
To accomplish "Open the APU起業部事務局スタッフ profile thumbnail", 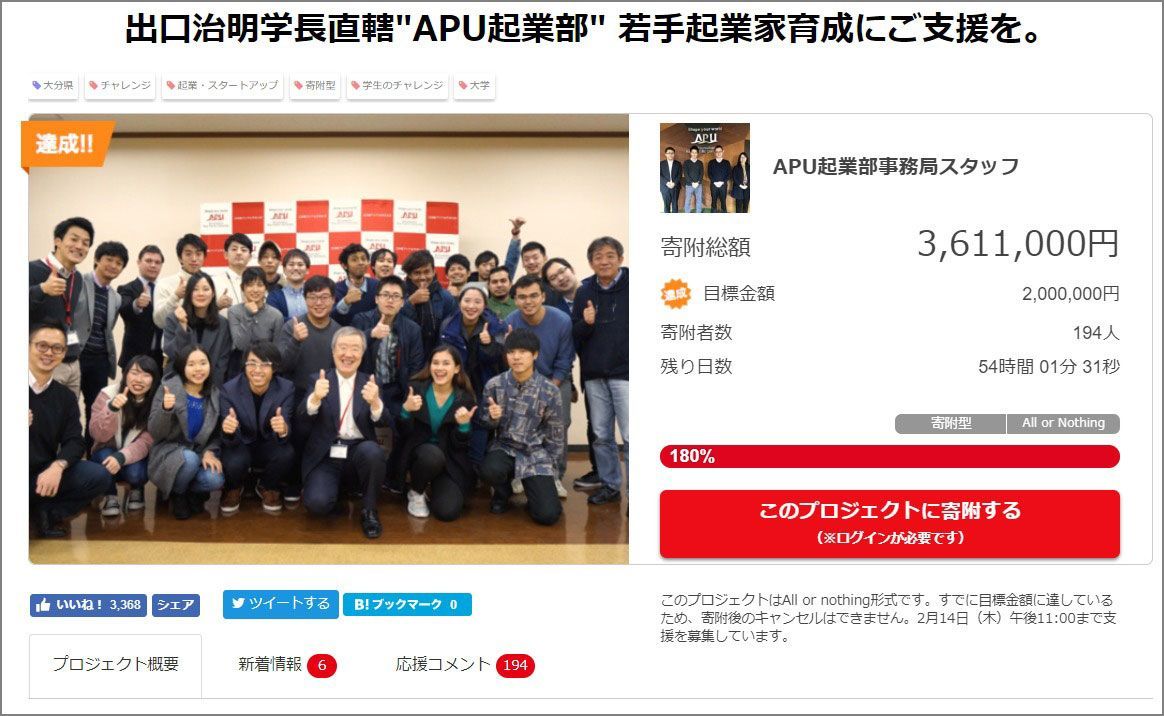I will pos(704,168).
